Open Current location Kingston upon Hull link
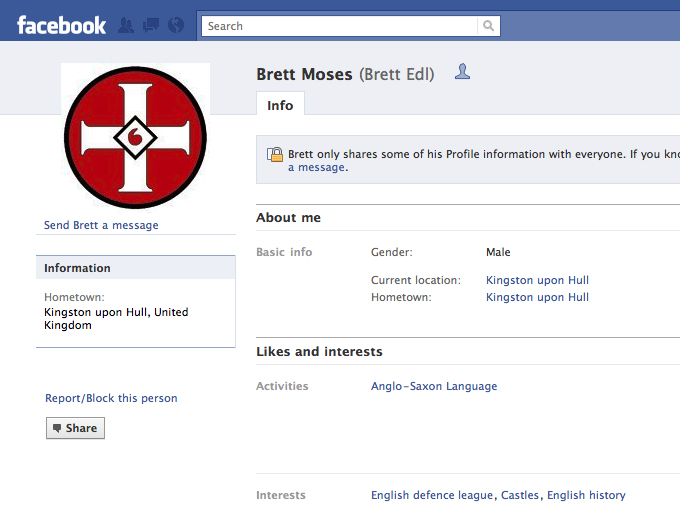 537,280
